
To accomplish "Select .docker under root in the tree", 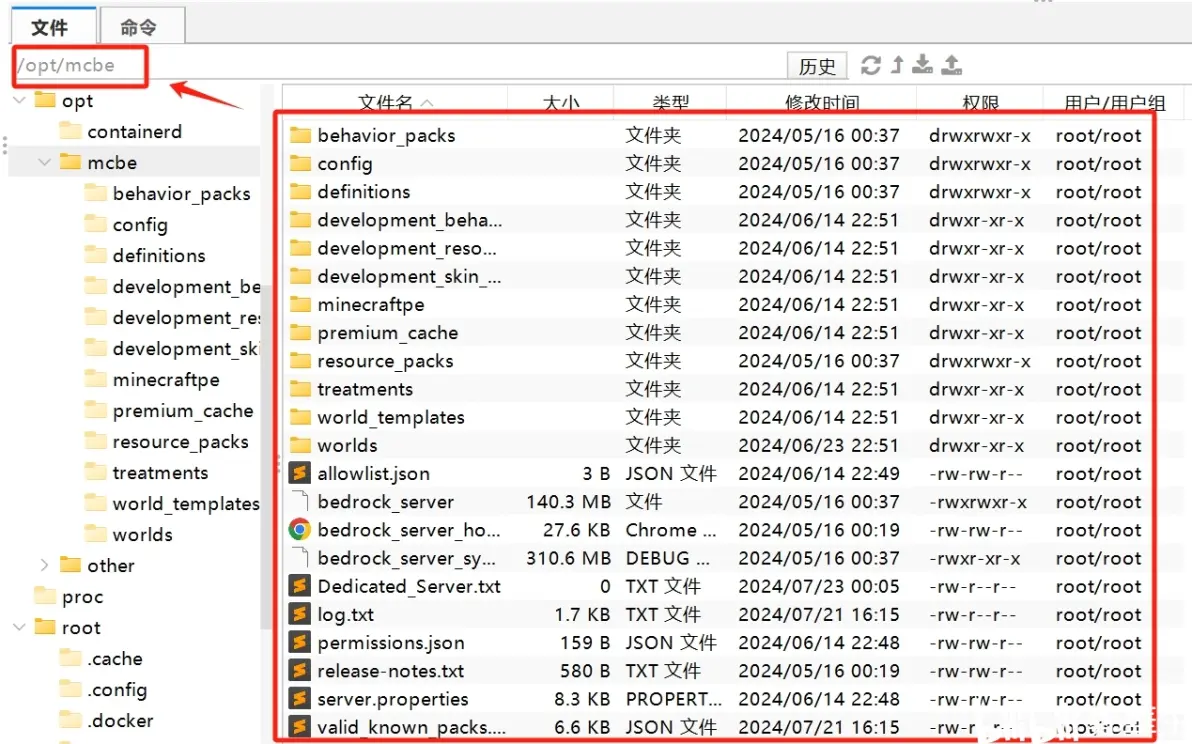I will 120,720.
